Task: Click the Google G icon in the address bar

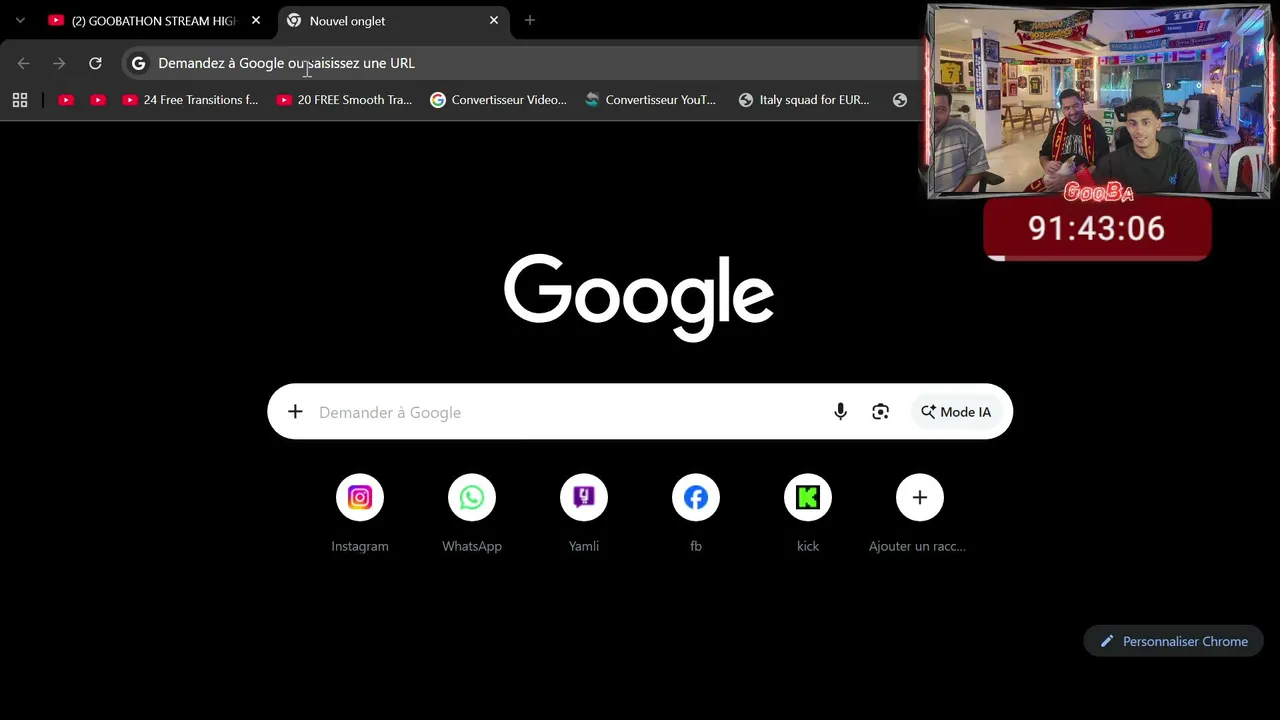Action: click(139, 63)
